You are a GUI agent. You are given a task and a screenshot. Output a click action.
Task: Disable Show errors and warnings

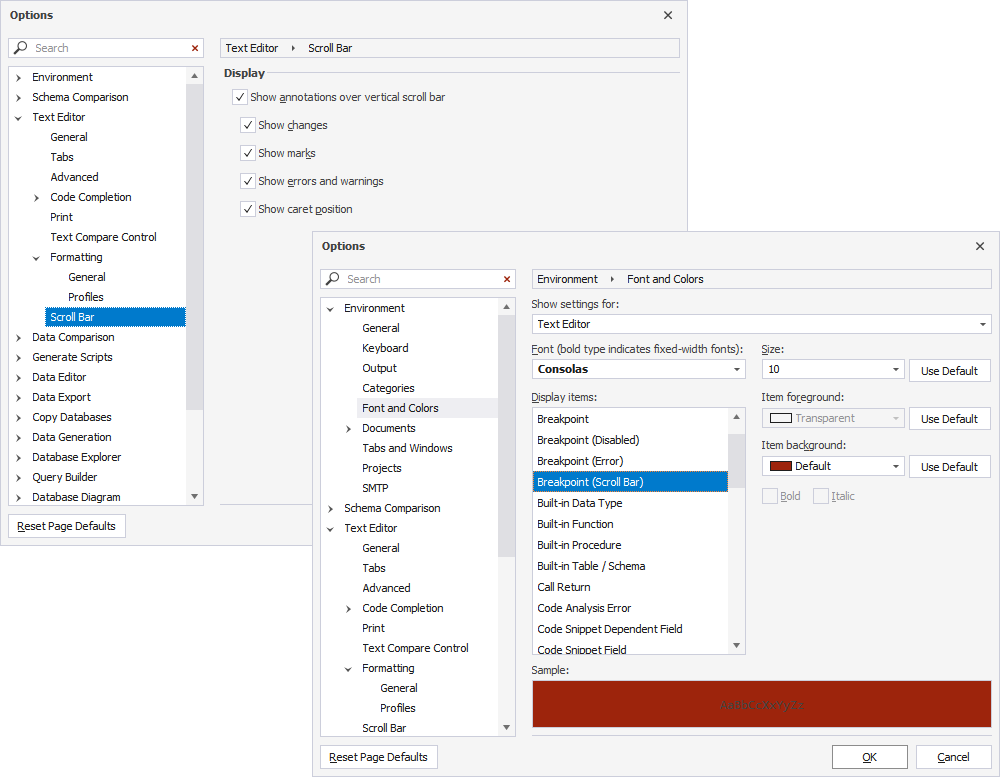click(x=246, y=181)
